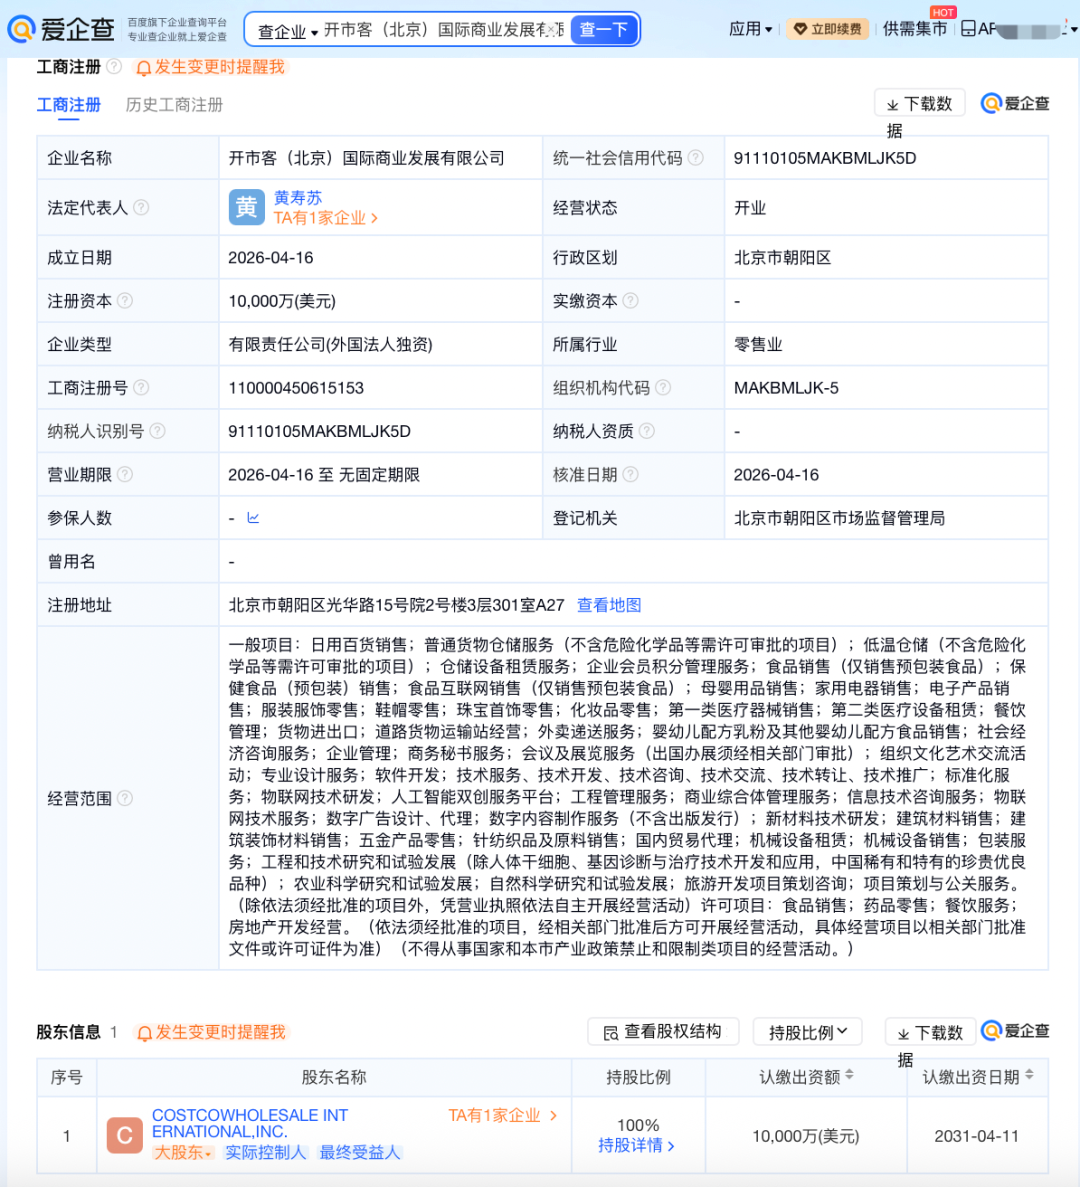Click the 黄 legal representative avatar
1080x1187 pixels.
tap(246, 207)
